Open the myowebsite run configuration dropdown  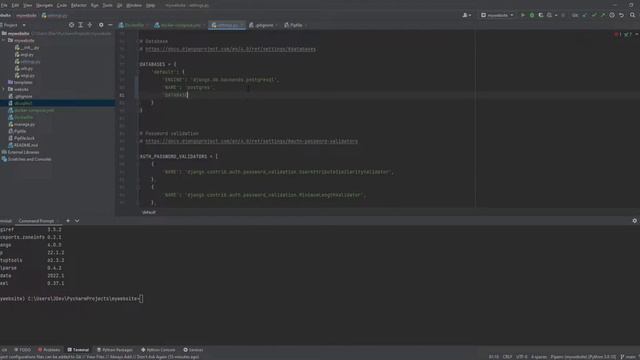497,15
